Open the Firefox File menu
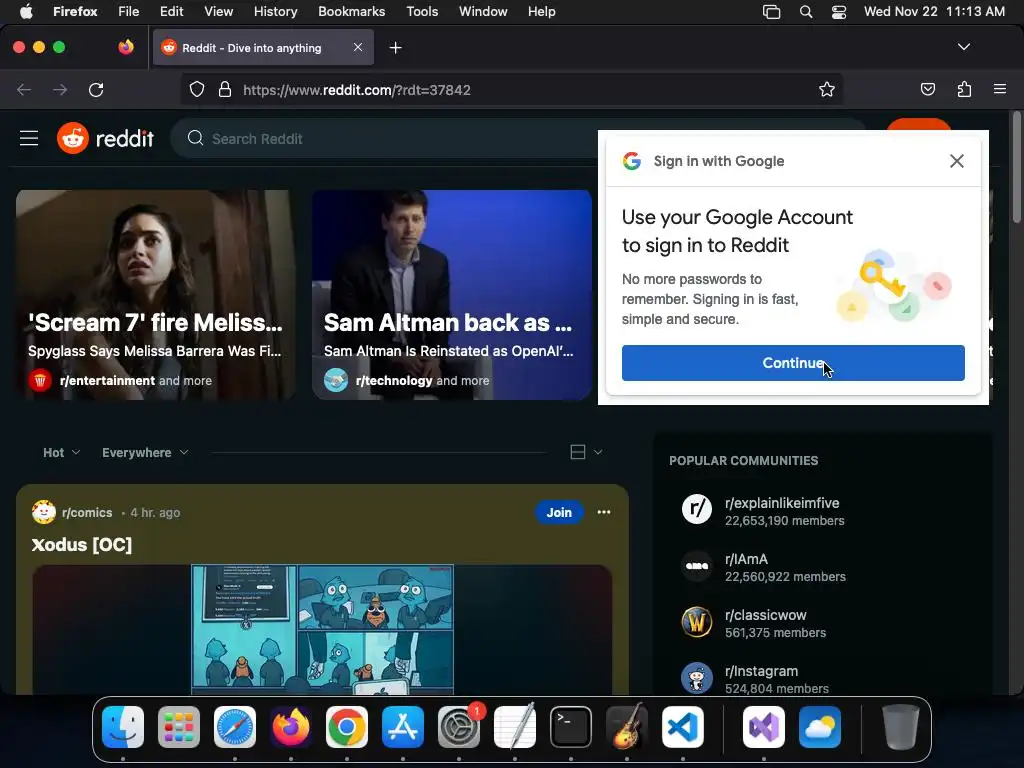The height and width of the screenshot is (768, 1024). (128, 11)
